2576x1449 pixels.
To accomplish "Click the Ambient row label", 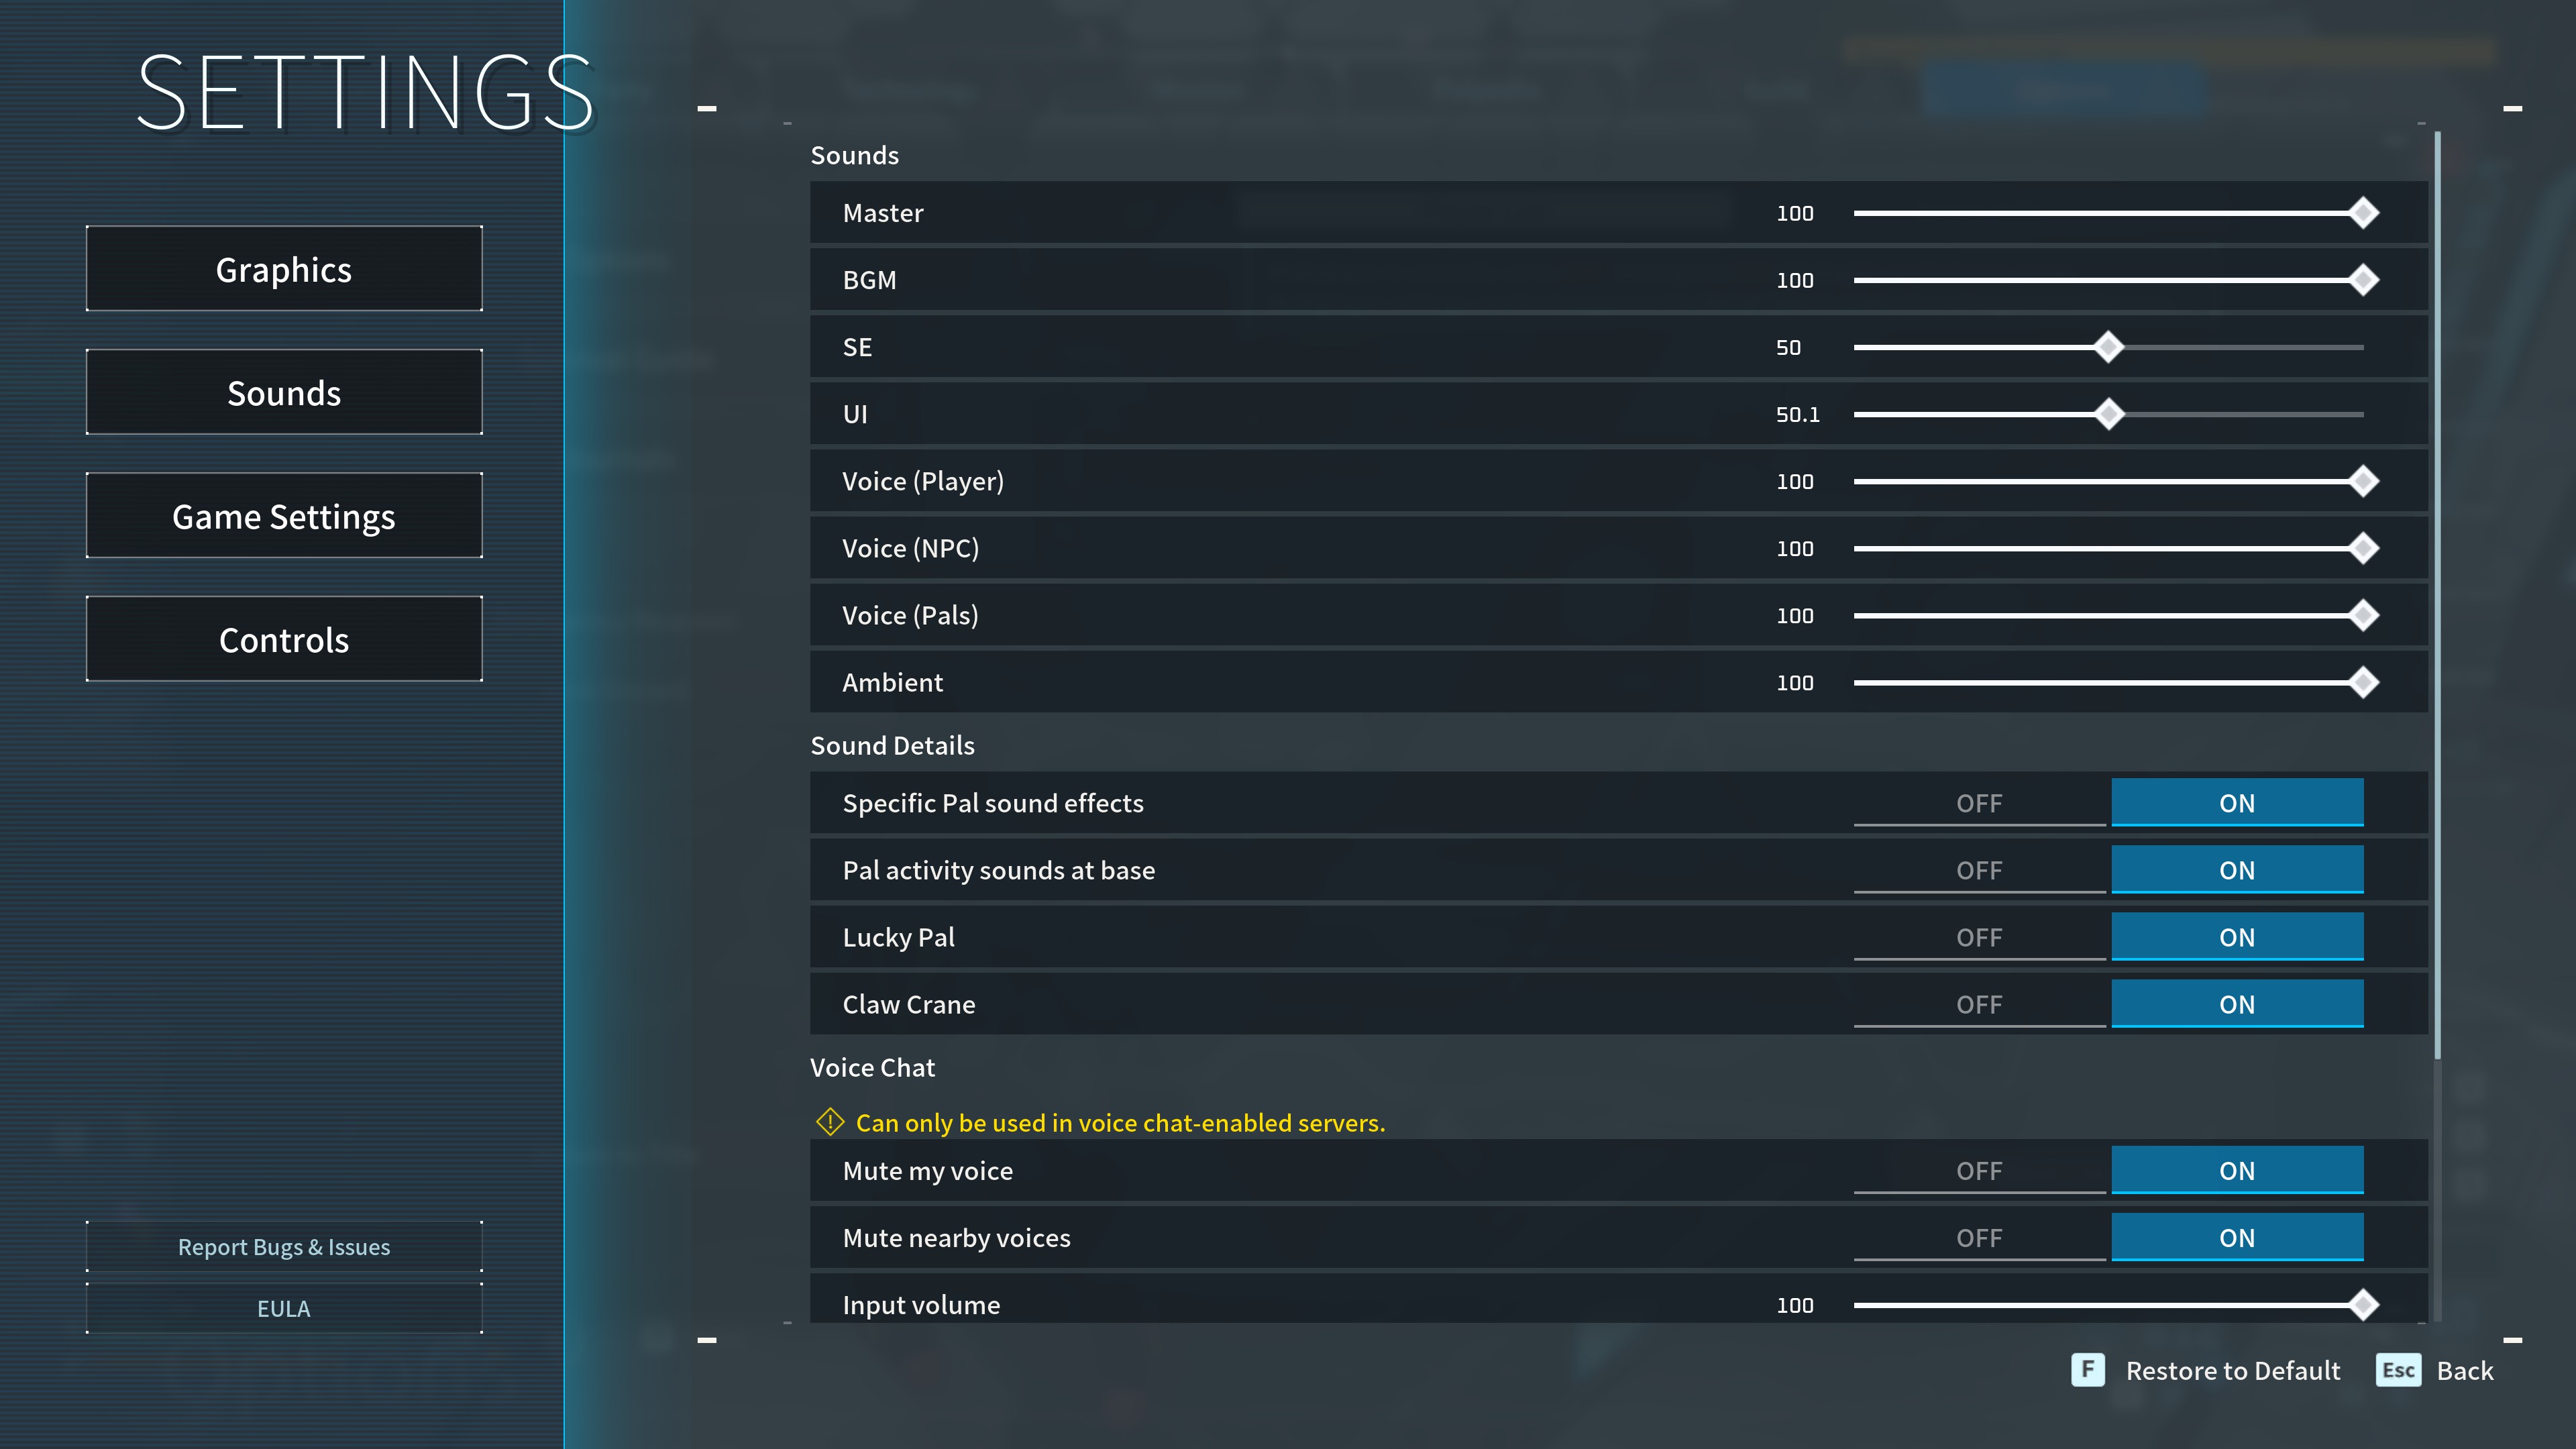I will [892, 682].
